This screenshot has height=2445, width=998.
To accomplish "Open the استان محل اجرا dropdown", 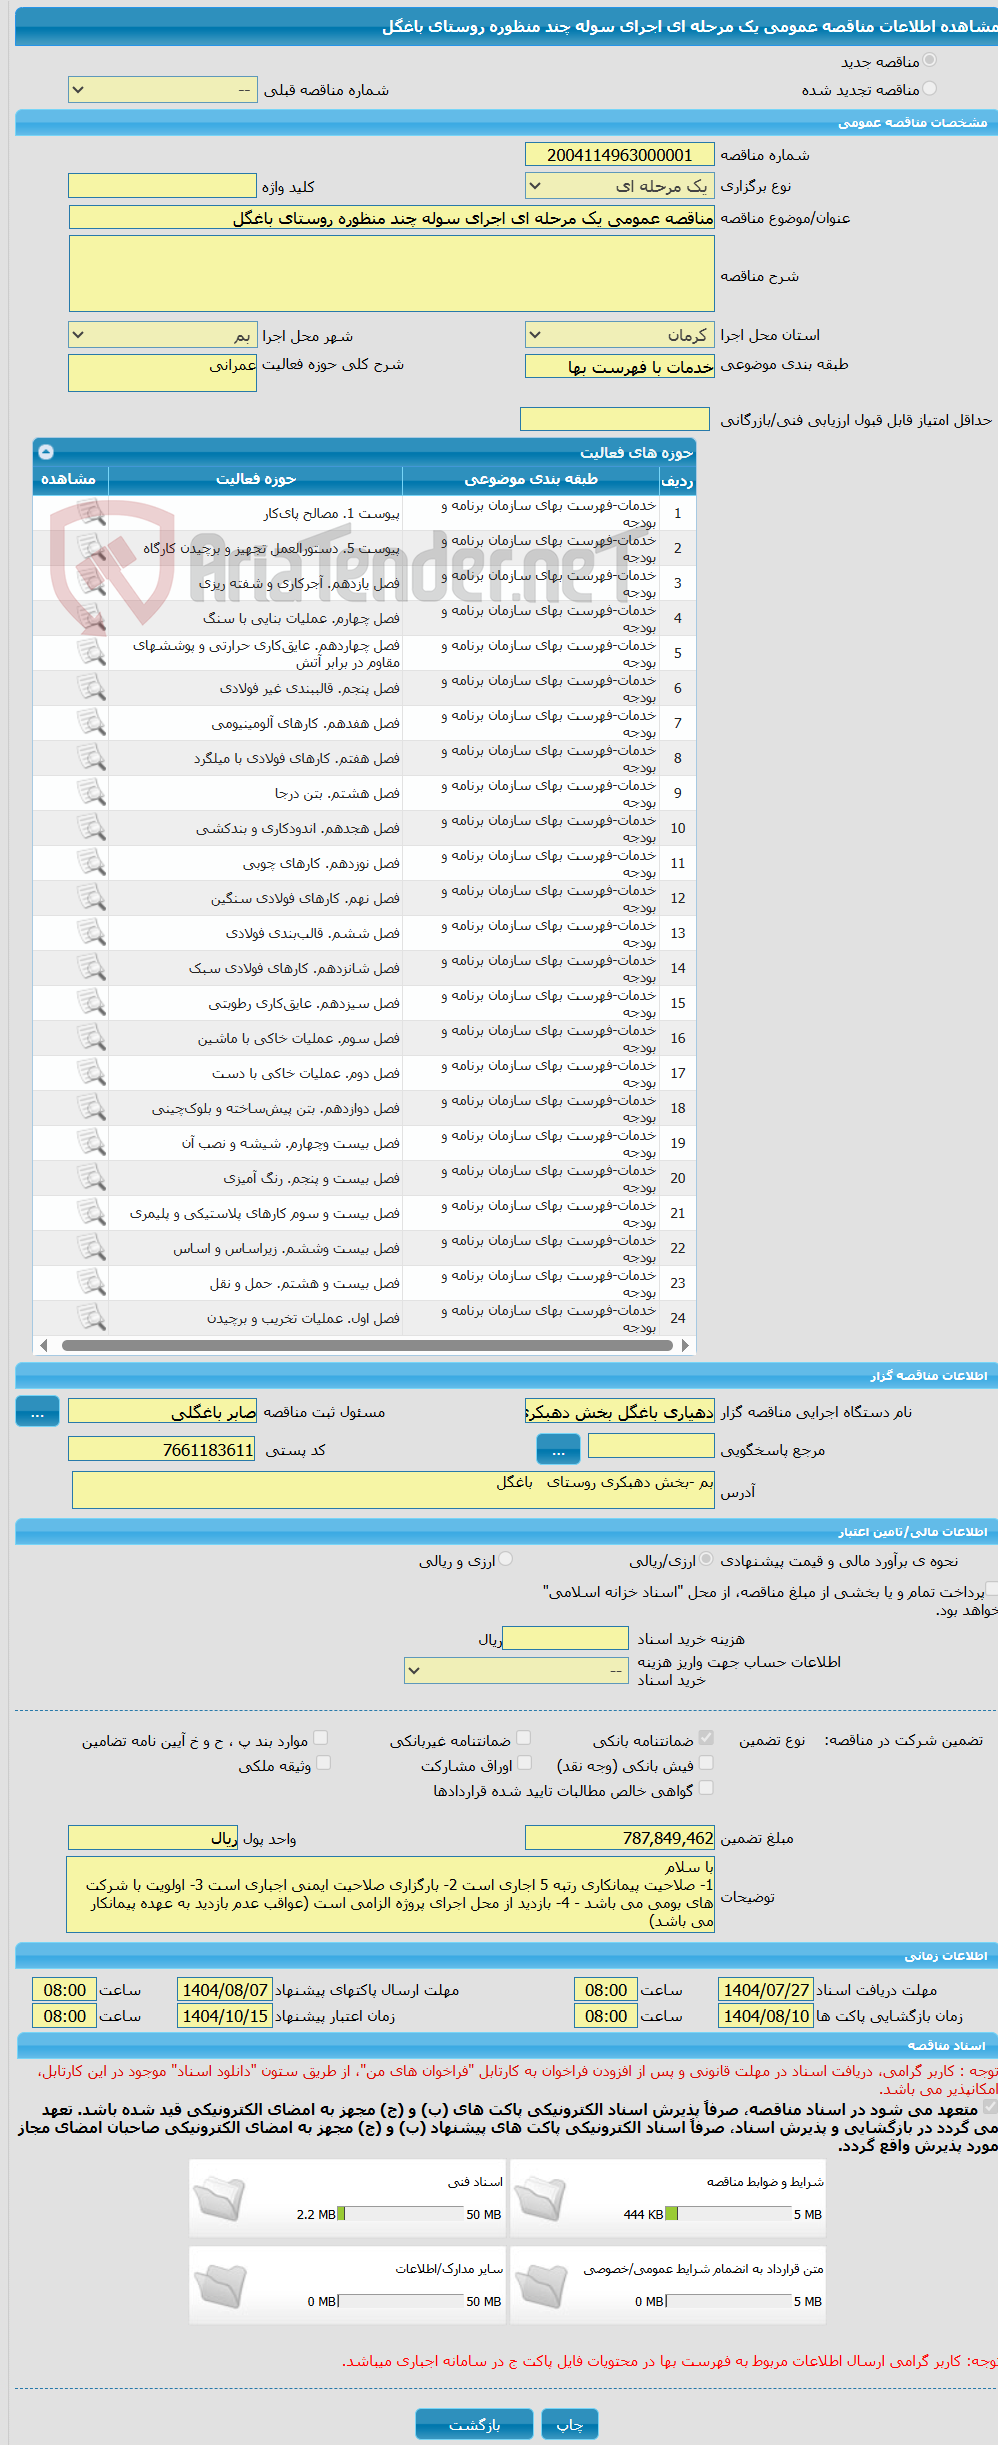I will pos(620,335).
